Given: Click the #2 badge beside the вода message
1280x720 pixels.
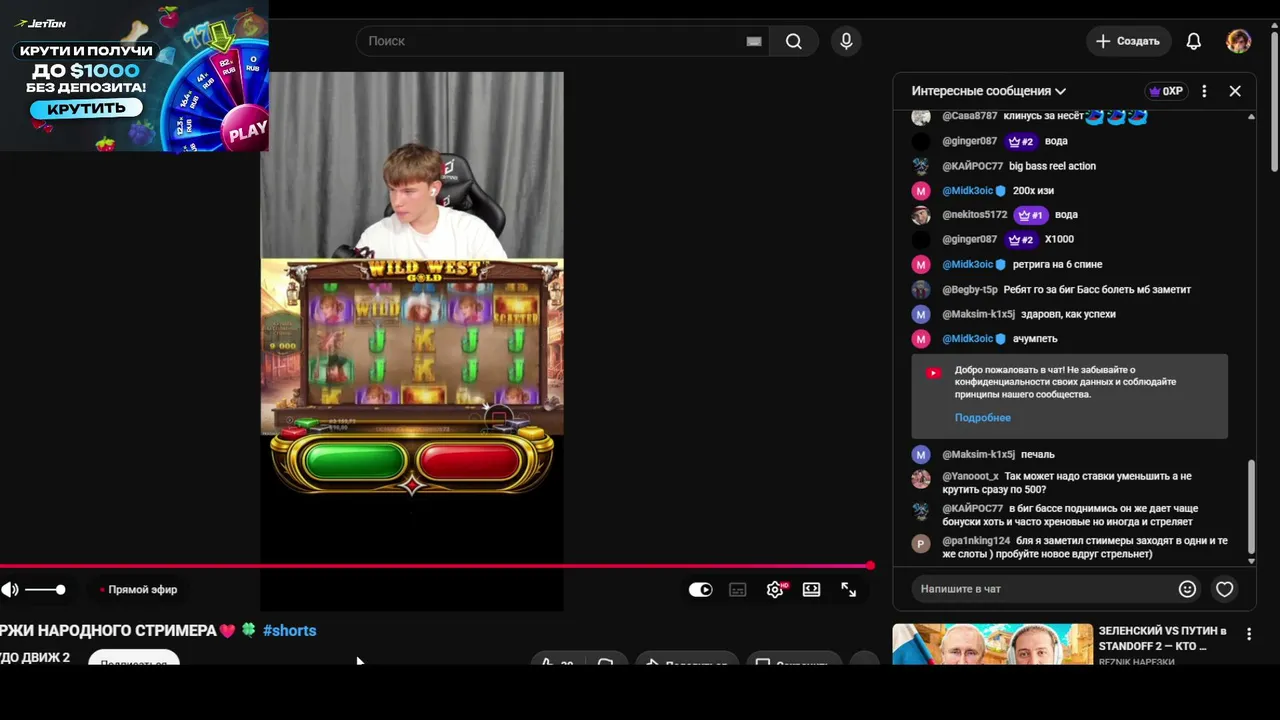Looking at the screenshot, I should point(1021,141).
